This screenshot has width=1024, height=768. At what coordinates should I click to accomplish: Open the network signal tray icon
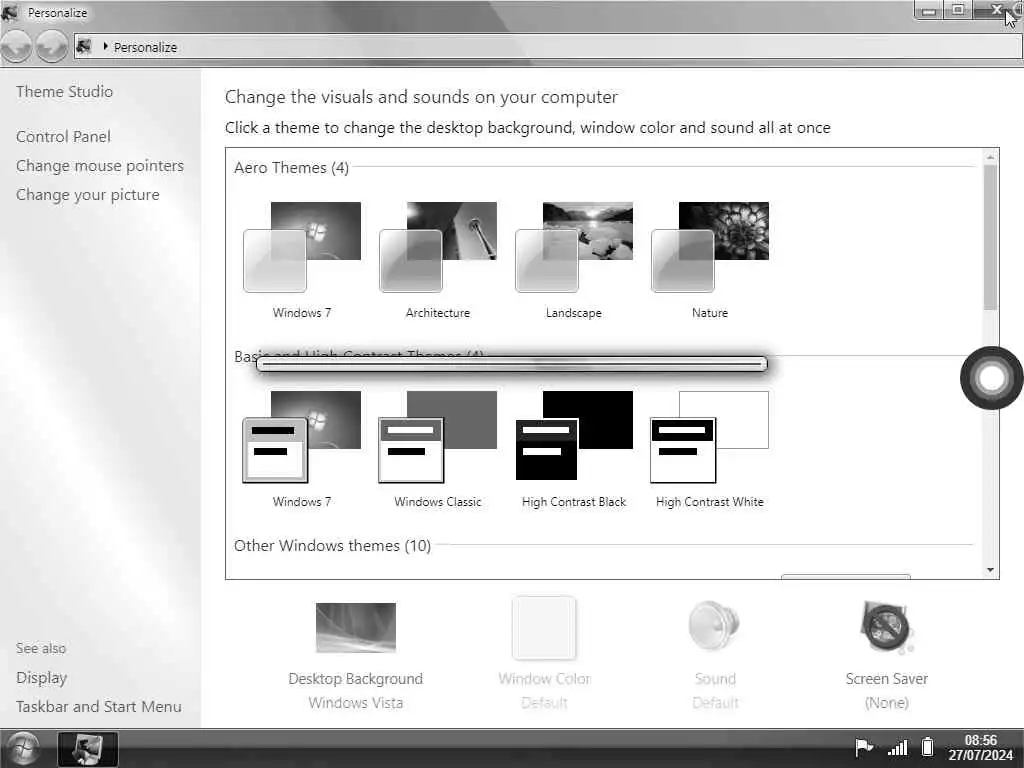tap(898, 748)
